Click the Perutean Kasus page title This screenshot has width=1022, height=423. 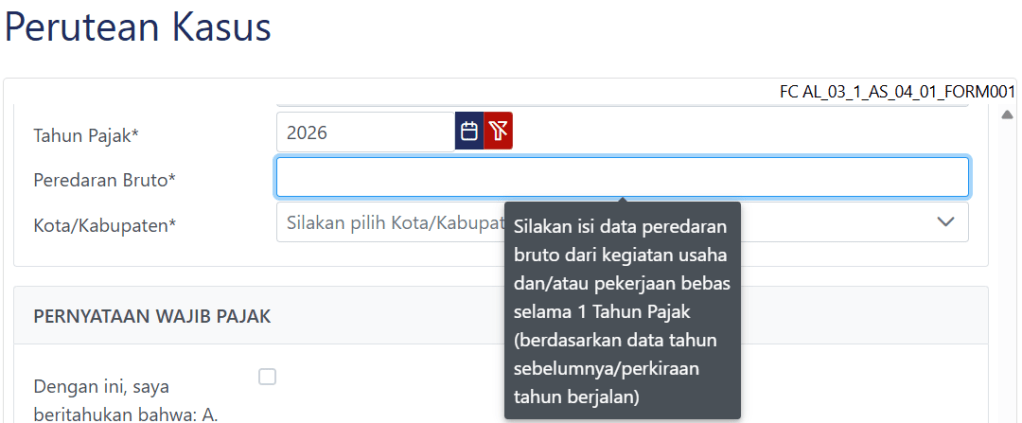(138, 28)
